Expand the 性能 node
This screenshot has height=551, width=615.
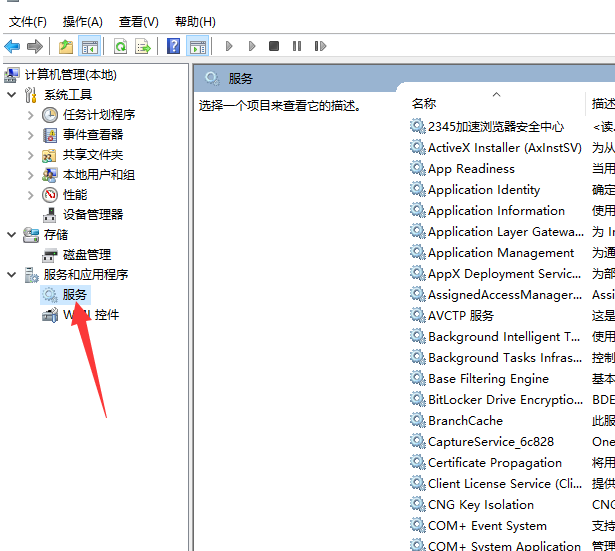[31, 195]
